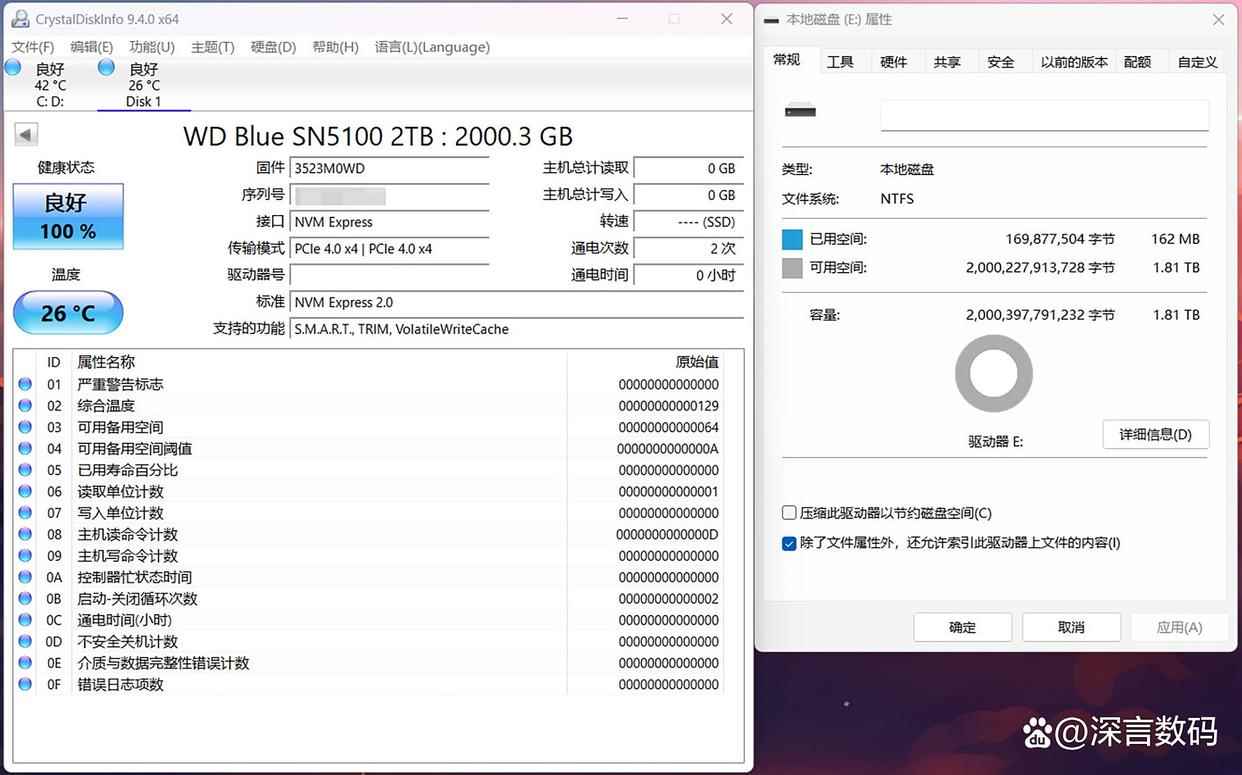Switch to the 配额 tab
Viewport: 1242px width, 775px height.
pyautogui.click(x=1138, y=62)
